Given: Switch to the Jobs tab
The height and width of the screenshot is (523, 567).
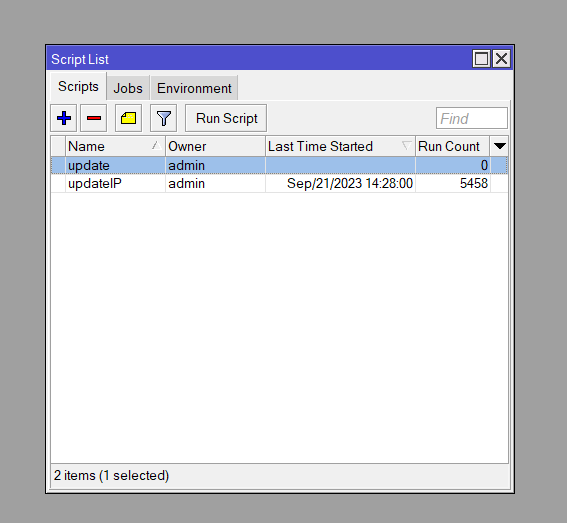Looking at the screenshot, I should [x=128, y=88].
